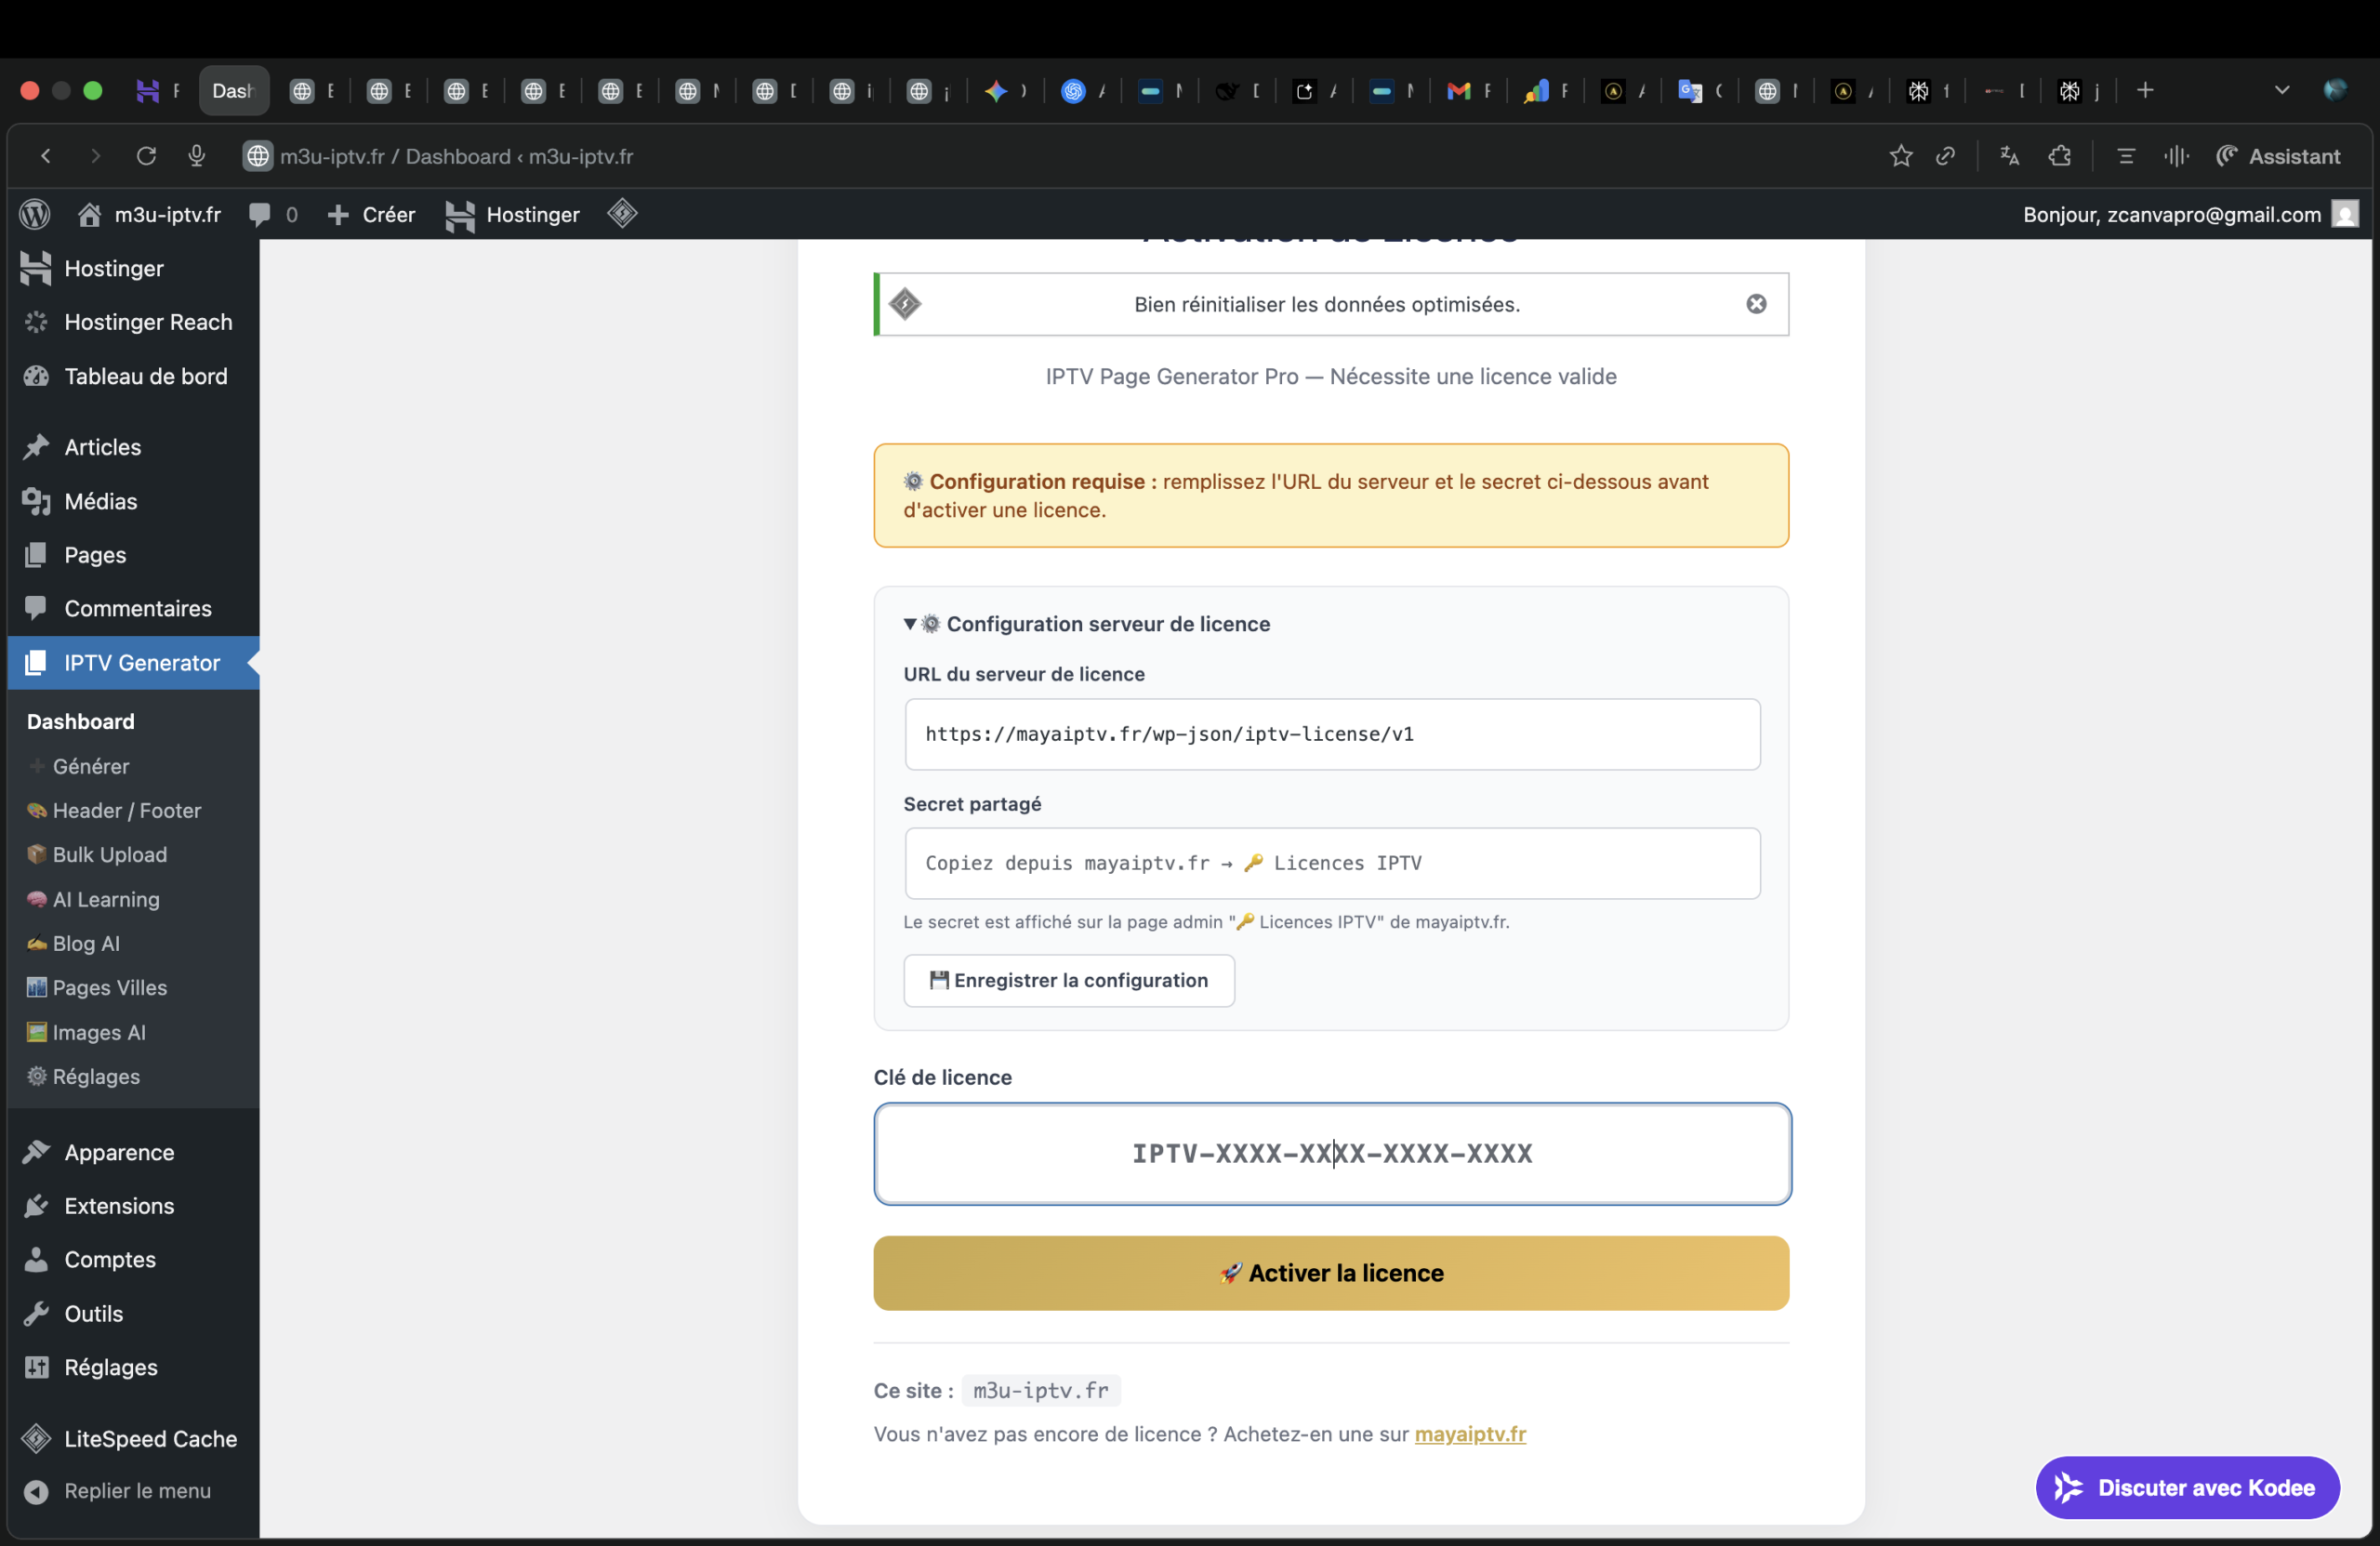Open Bulk Upload submenu
Screen dimensions: 2380x1546
pos(109,854)
